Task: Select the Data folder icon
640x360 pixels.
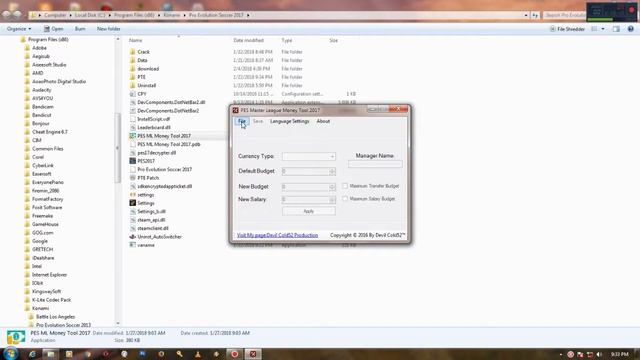Action: click(133, 60)
